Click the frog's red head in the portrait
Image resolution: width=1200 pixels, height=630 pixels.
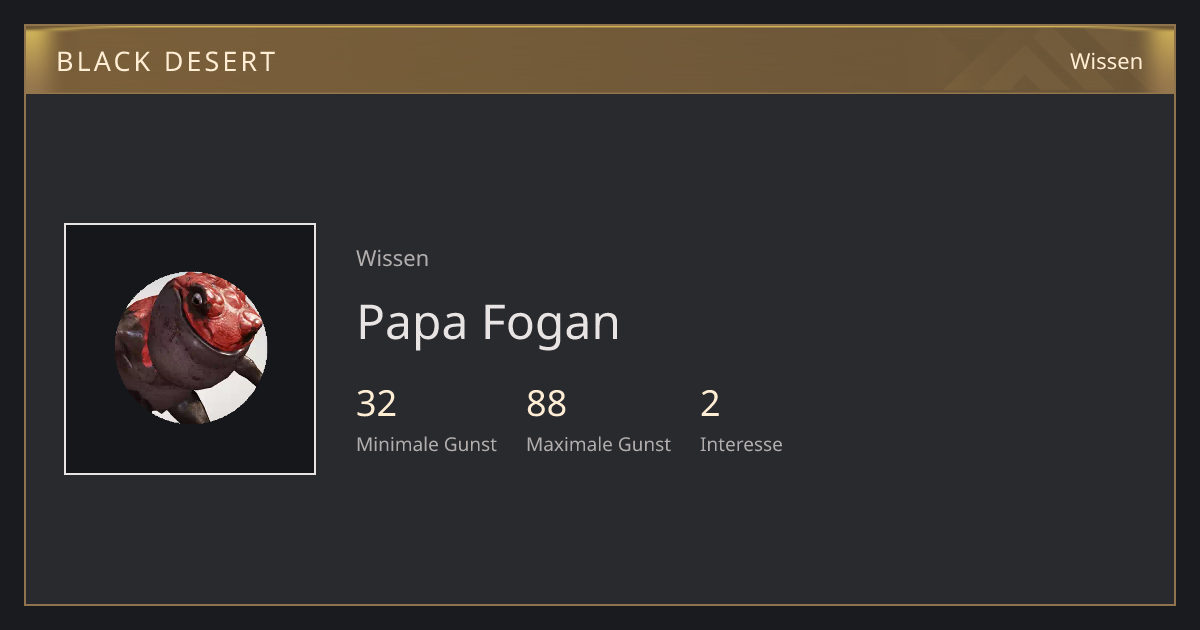point(222,308)
